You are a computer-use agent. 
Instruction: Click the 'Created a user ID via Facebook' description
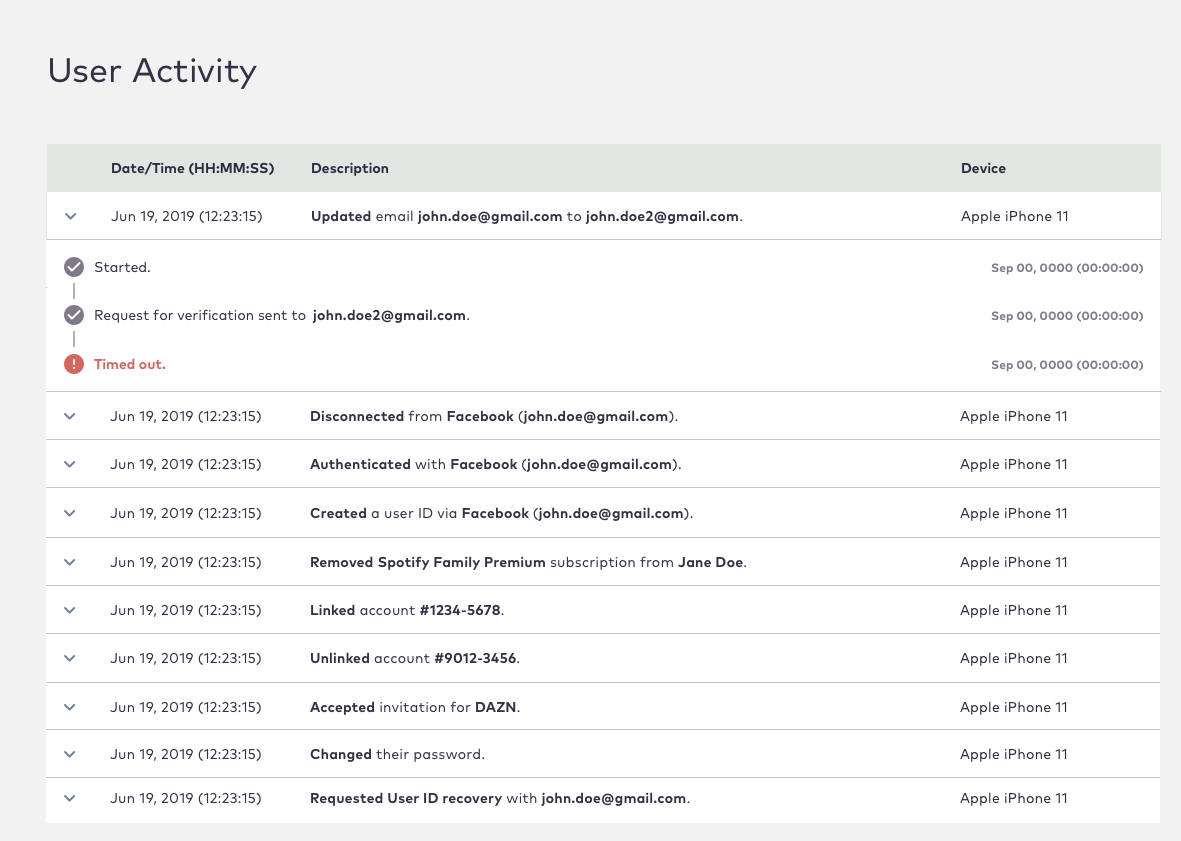coord(501,513)
